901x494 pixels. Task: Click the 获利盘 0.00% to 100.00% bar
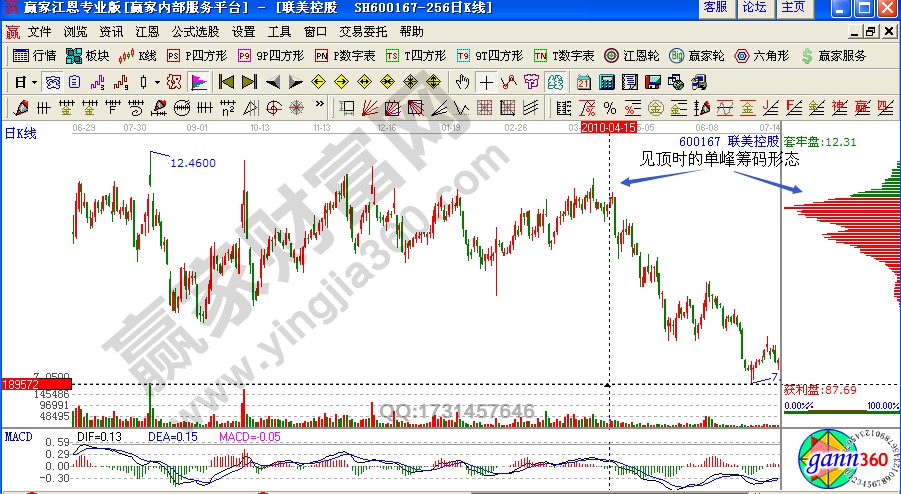tap(841, 410)
